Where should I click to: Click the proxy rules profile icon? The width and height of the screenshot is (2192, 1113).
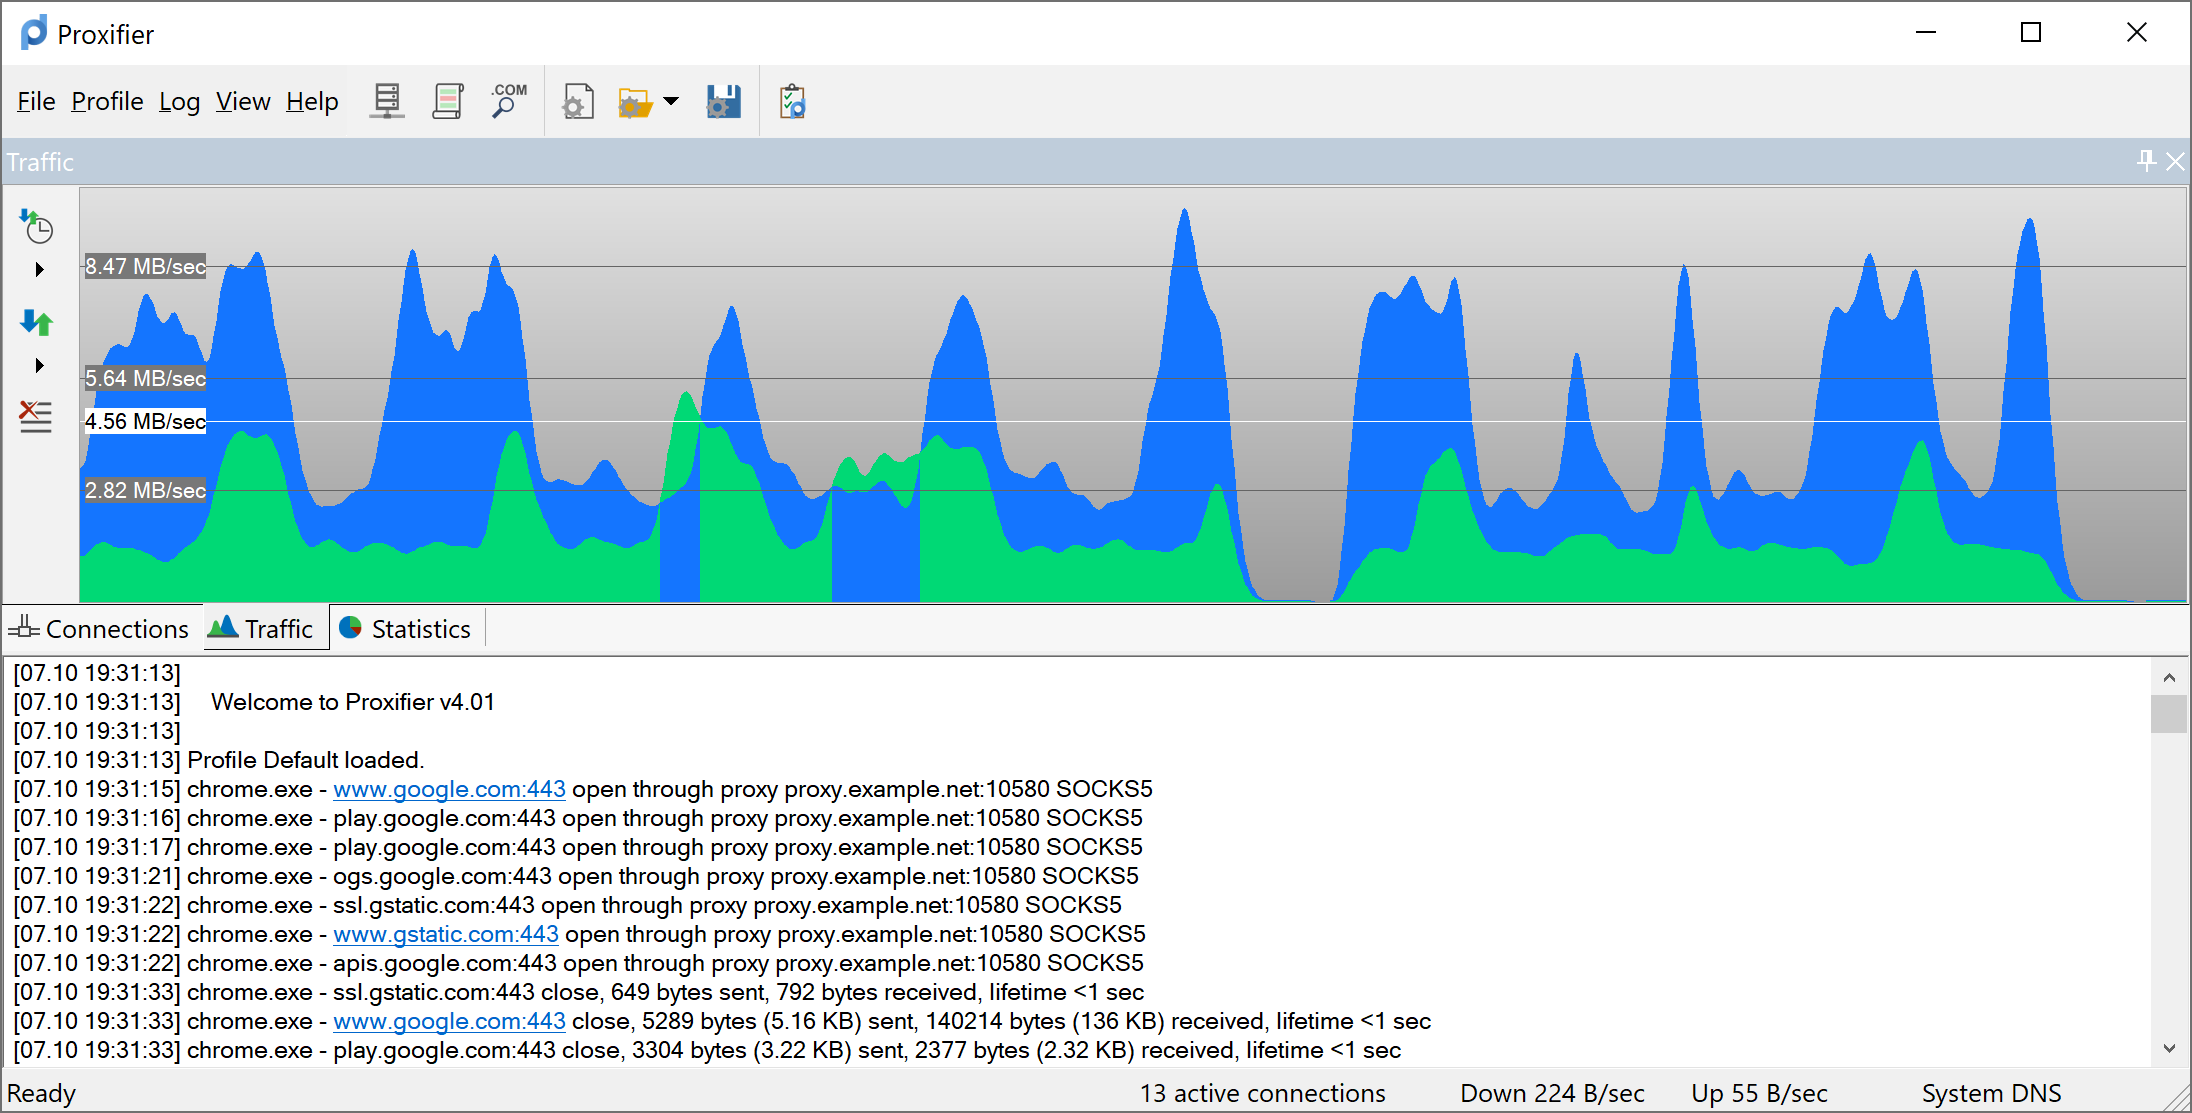point(444,102)
